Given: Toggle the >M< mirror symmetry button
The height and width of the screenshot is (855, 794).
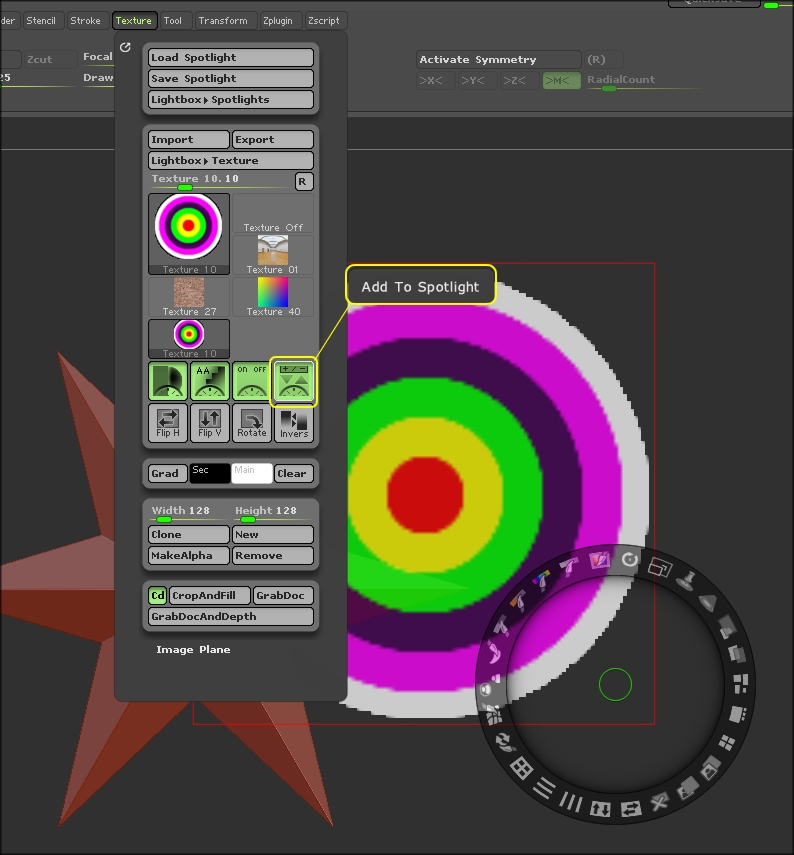Looking at the screenshot, I should (562, 81).
